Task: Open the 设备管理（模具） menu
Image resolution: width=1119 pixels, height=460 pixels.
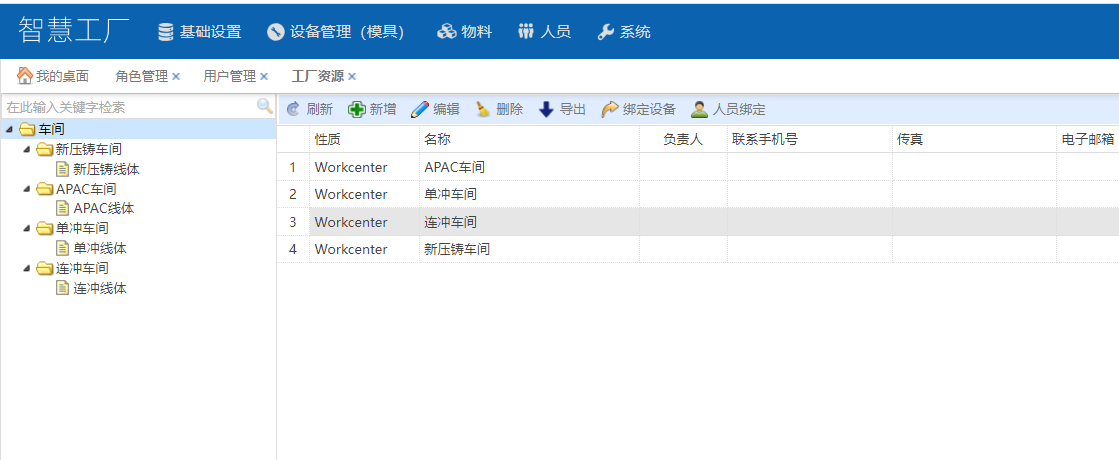Action: 336,32
